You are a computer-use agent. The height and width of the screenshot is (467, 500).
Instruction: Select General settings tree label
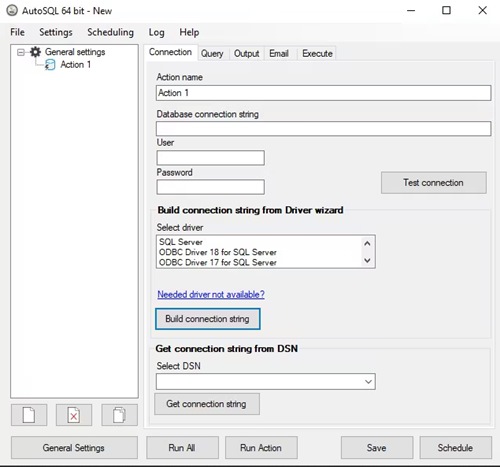[75, 52]
